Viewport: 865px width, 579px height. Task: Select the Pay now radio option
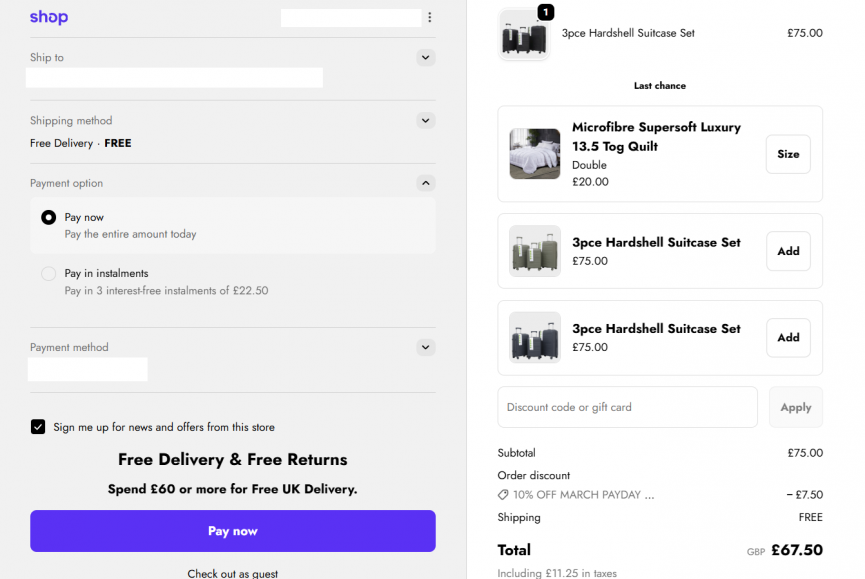[x=48, y=217]
